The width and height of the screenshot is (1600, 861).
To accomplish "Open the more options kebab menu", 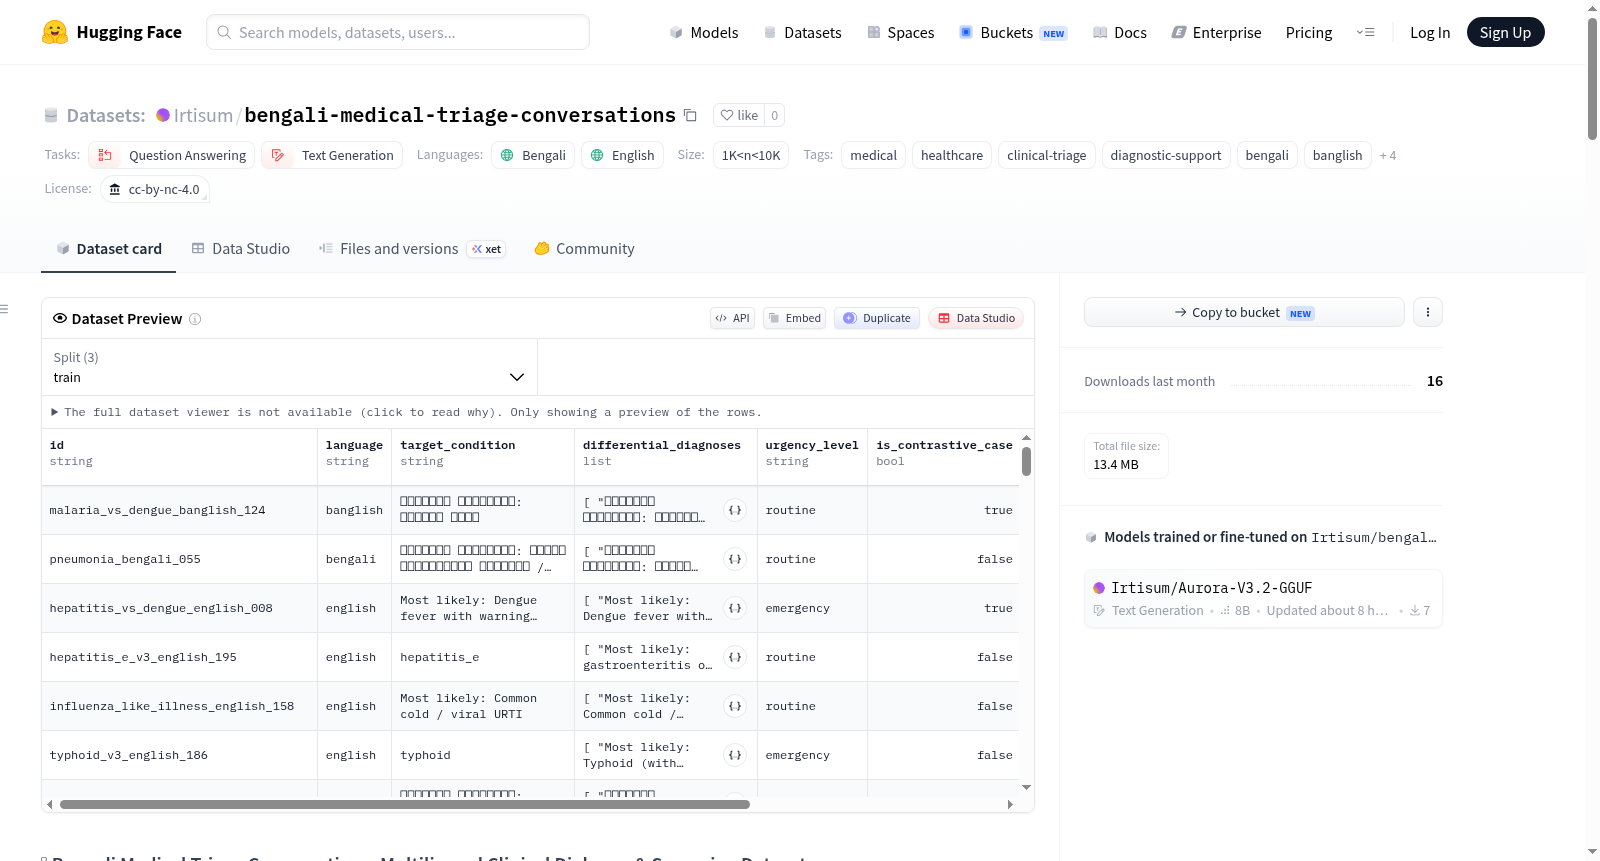I will [x=1427, y=312].
